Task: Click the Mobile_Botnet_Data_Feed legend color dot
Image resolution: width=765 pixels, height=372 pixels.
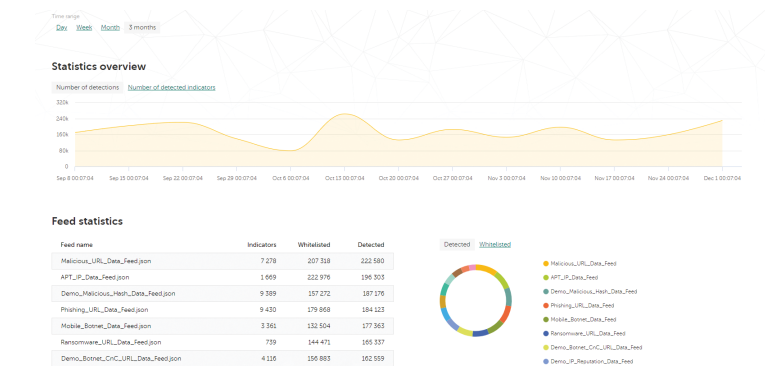Action: click(x=545, y=319)
